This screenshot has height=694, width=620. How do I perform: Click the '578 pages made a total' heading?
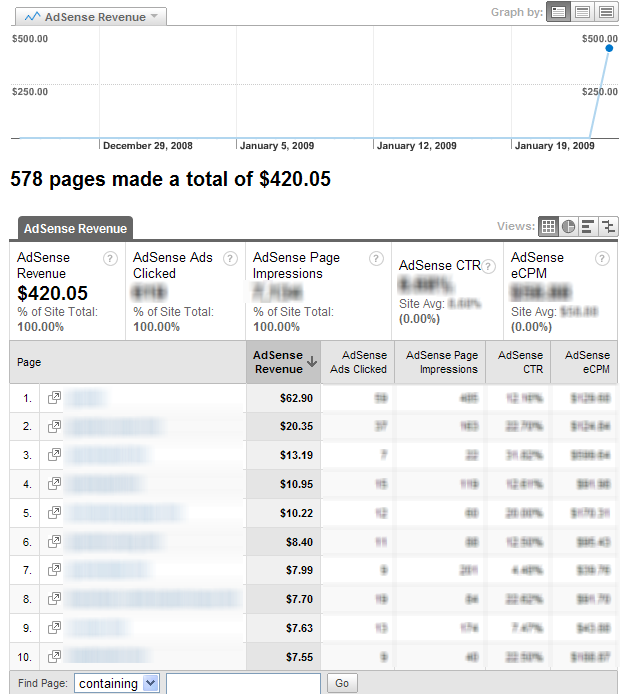[170, 179]
